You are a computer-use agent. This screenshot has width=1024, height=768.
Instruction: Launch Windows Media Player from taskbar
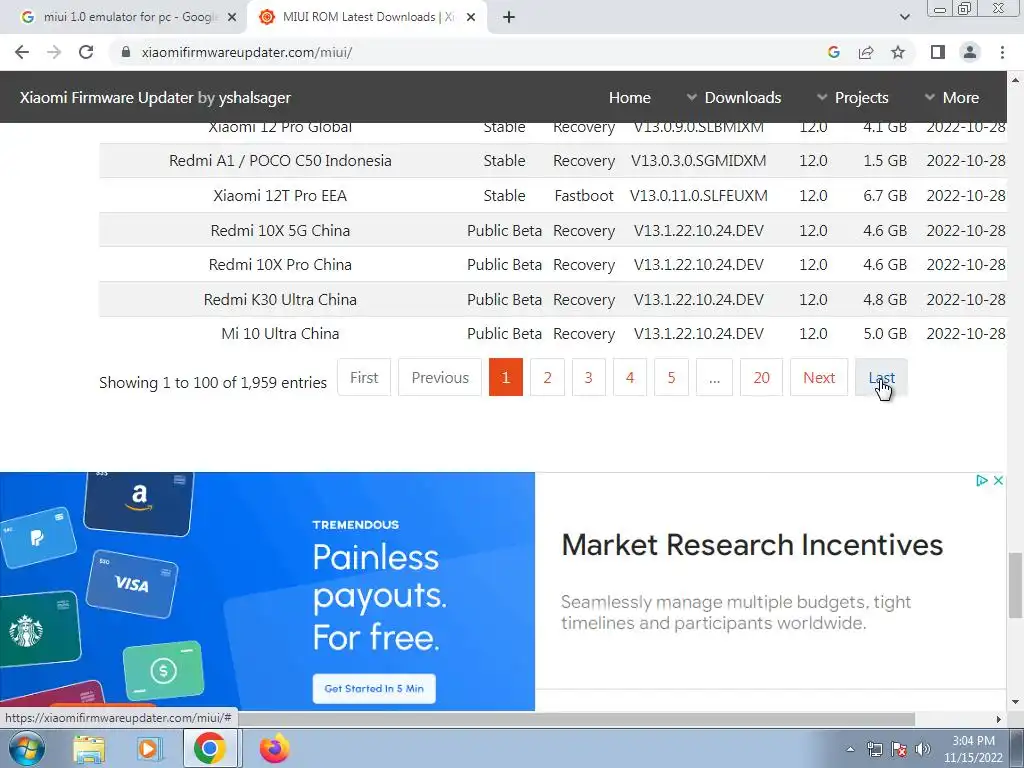[x=150, y=749]
